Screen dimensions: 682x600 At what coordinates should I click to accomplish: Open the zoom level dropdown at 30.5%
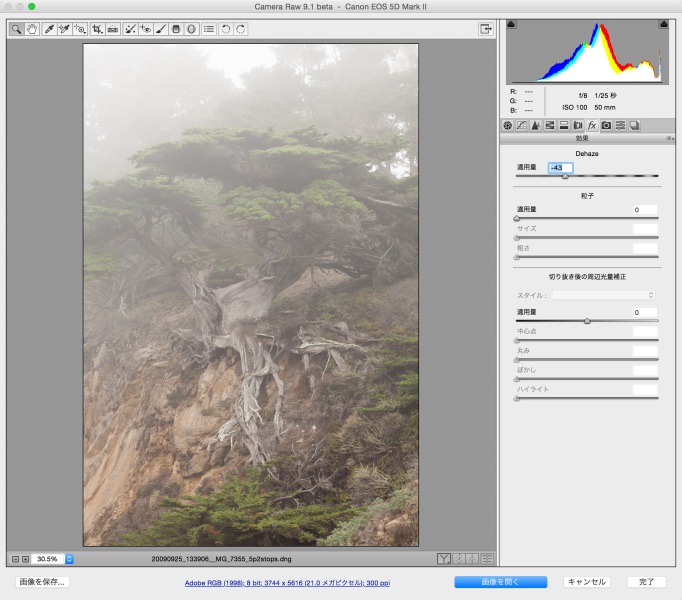pyautogui.click(x=69, y=559)
